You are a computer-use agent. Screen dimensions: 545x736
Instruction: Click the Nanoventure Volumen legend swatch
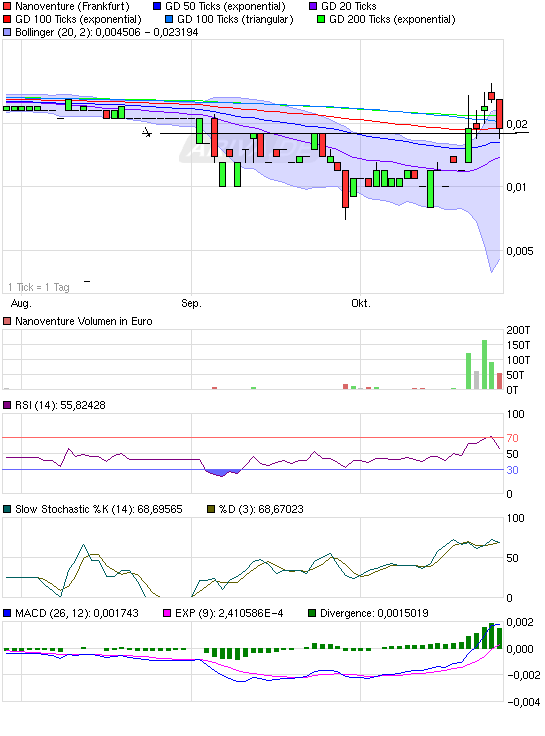(x=7, y=322)
